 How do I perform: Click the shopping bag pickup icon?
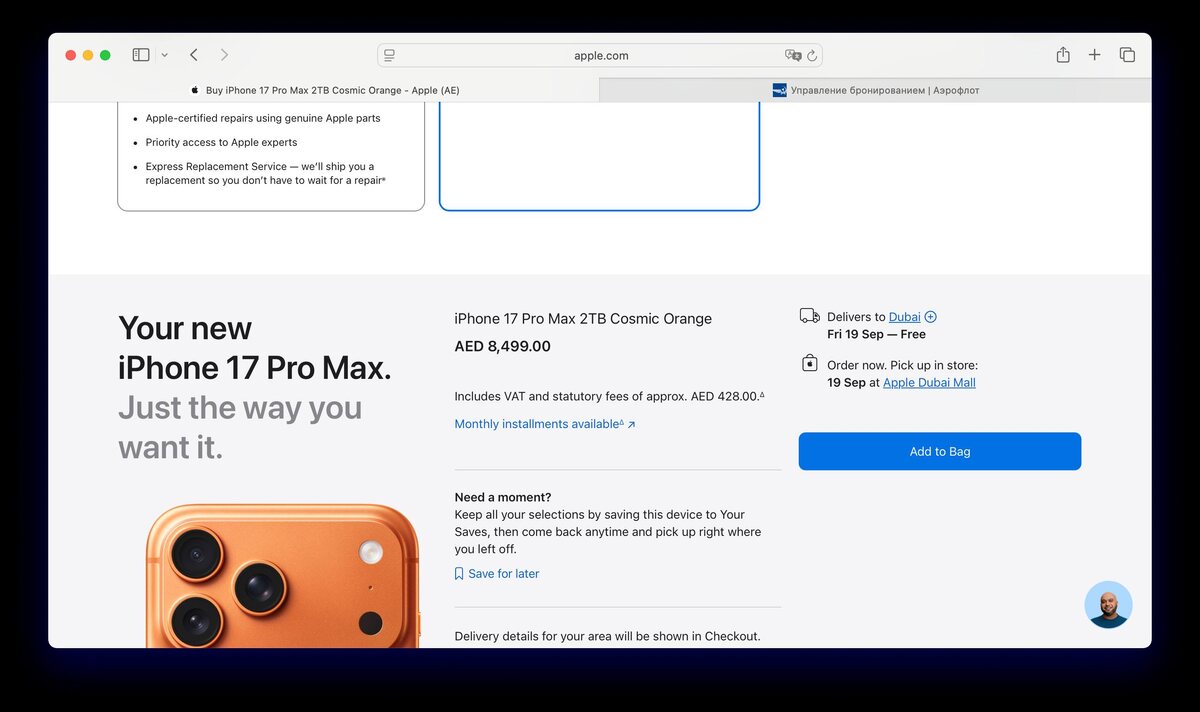[x=810, y=363]
